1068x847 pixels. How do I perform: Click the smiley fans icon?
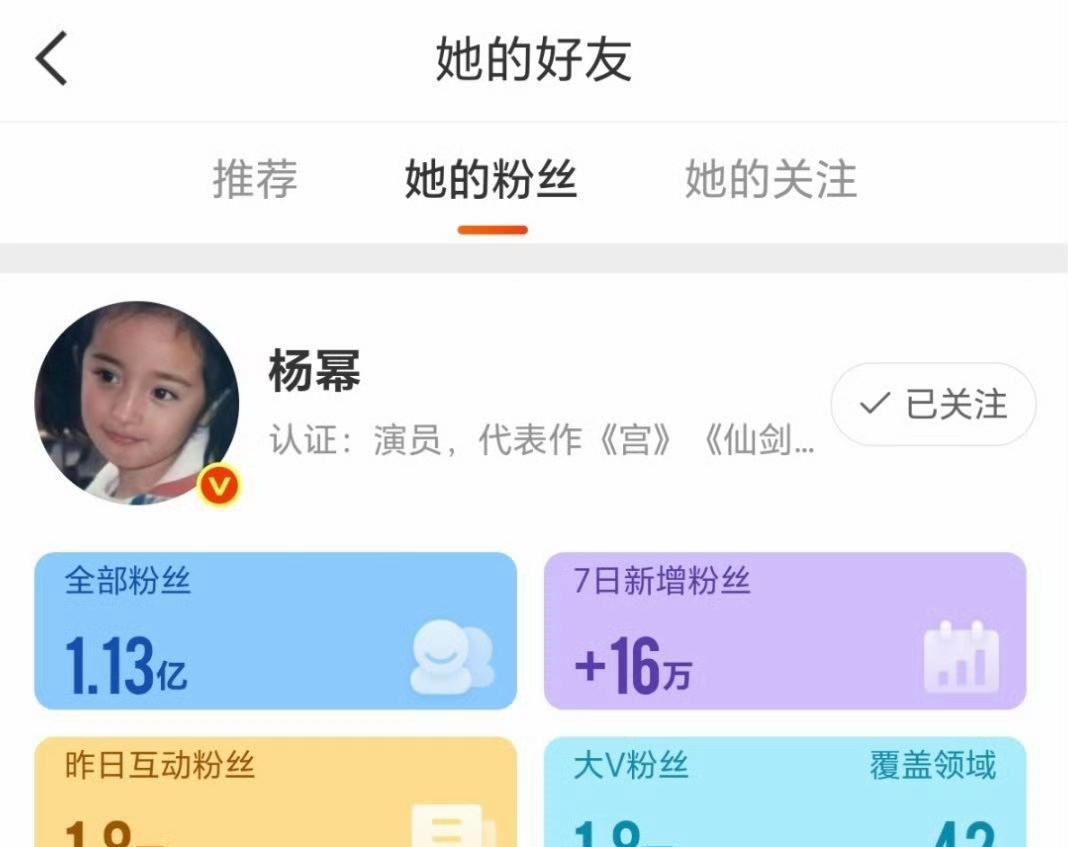click(452, 656)
